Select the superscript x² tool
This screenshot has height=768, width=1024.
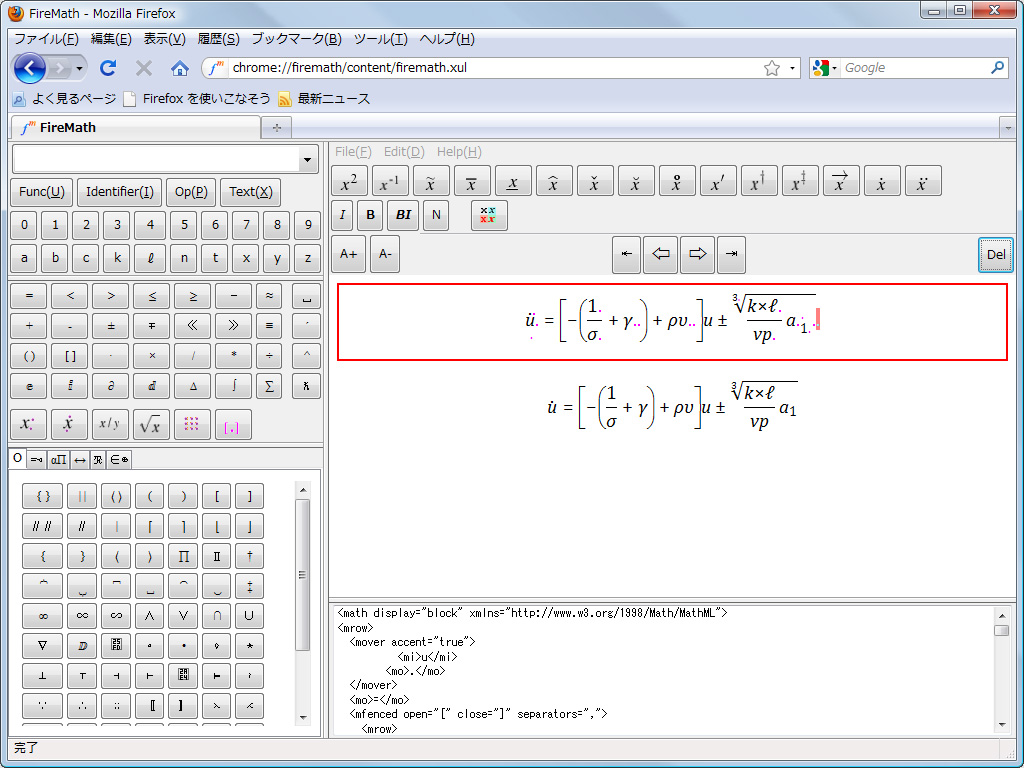346,181
